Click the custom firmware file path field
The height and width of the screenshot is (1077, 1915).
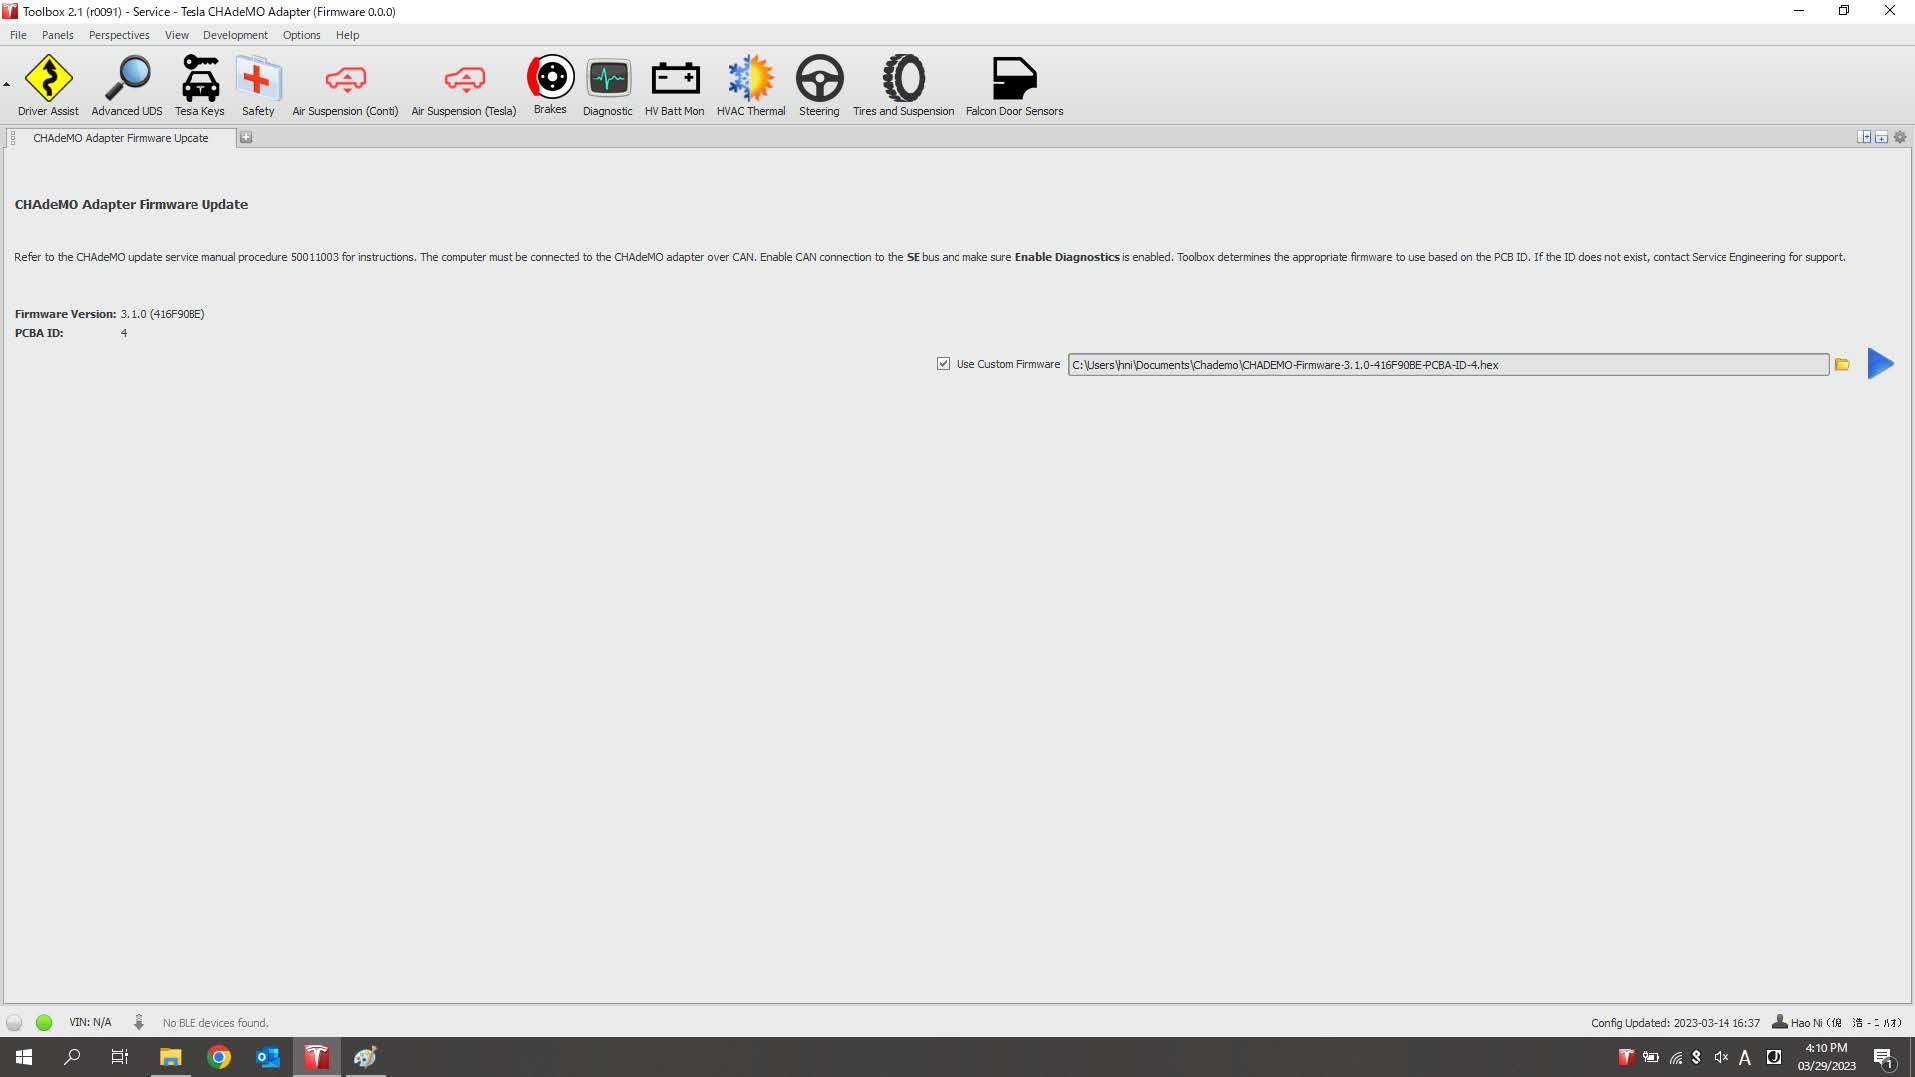point(1447,365)
